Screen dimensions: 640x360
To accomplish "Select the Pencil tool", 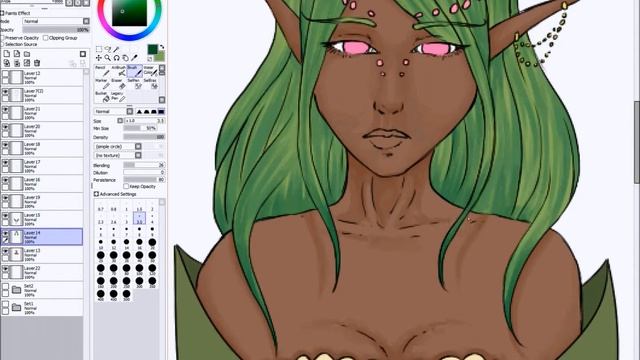I will (101, 71).
